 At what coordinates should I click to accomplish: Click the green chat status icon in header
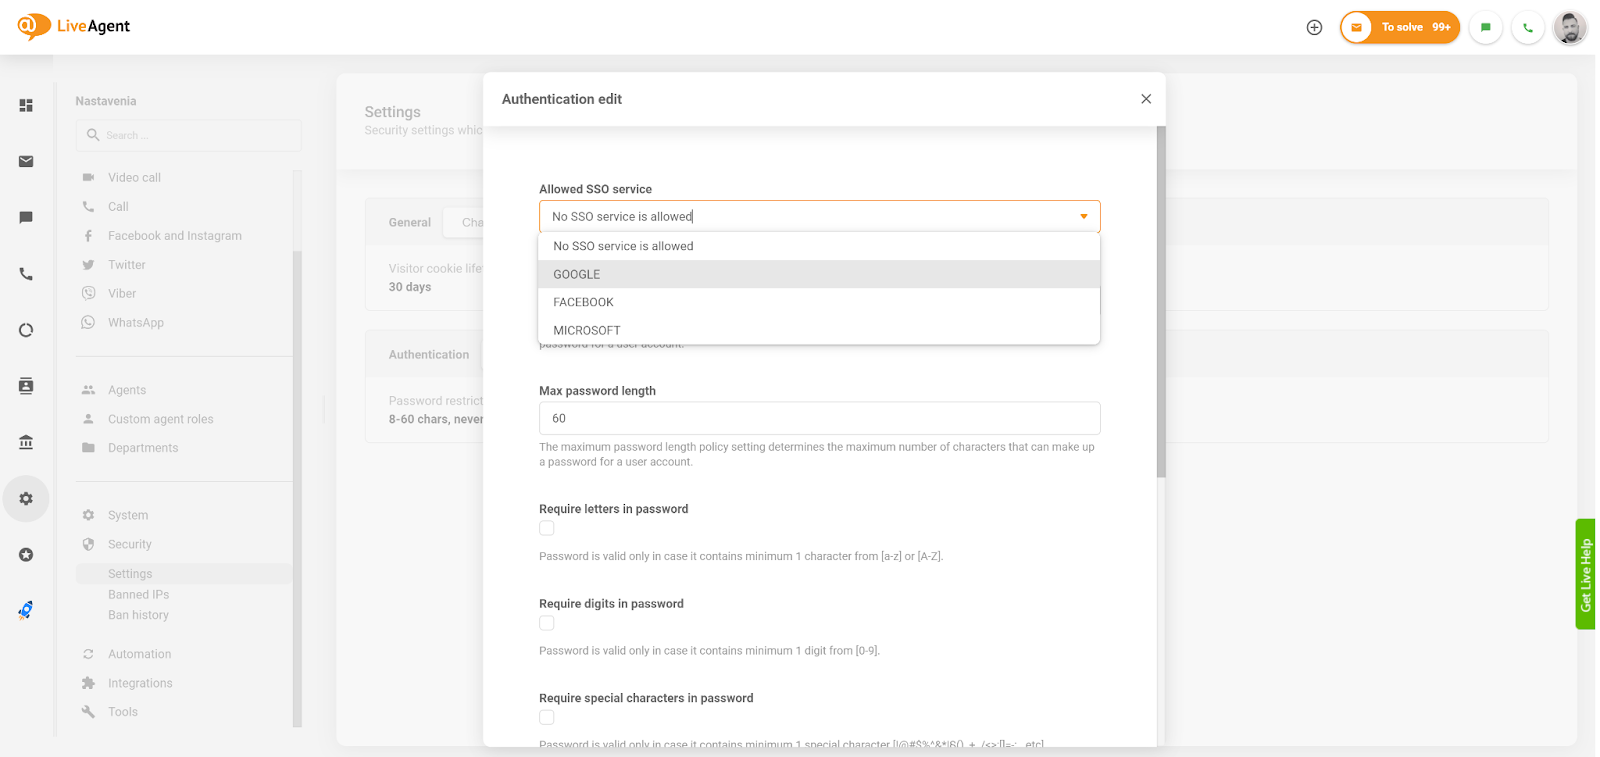tap(1486, 27)
